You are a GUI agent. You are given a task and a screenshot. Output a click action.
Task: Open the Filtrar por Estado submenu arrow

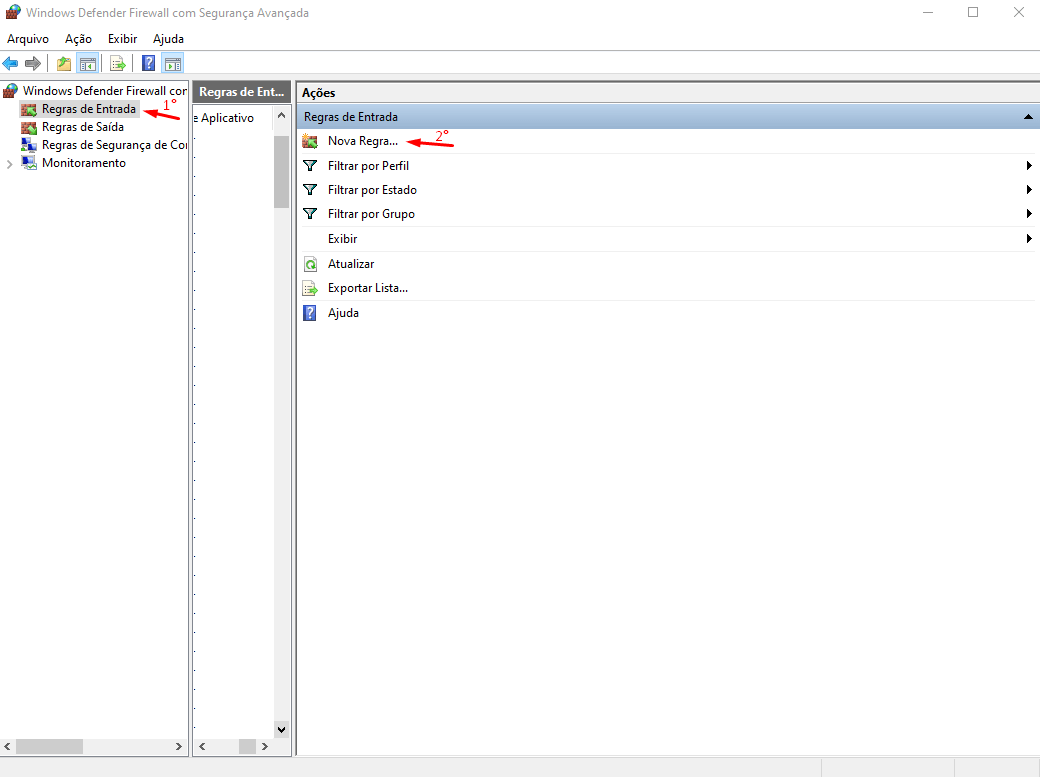(x=1029, y=190)
